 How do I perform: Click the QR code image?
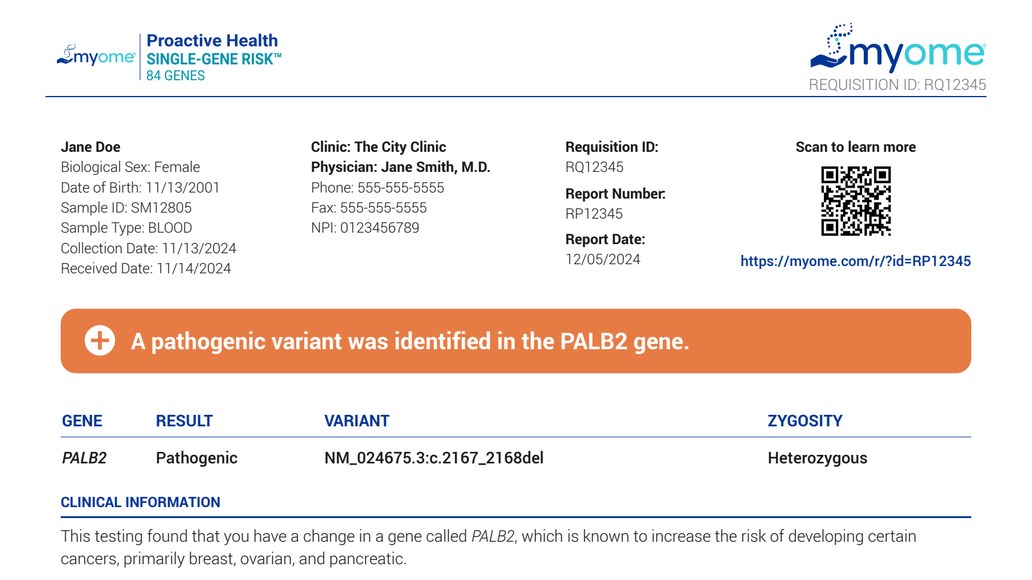point(855,201)
